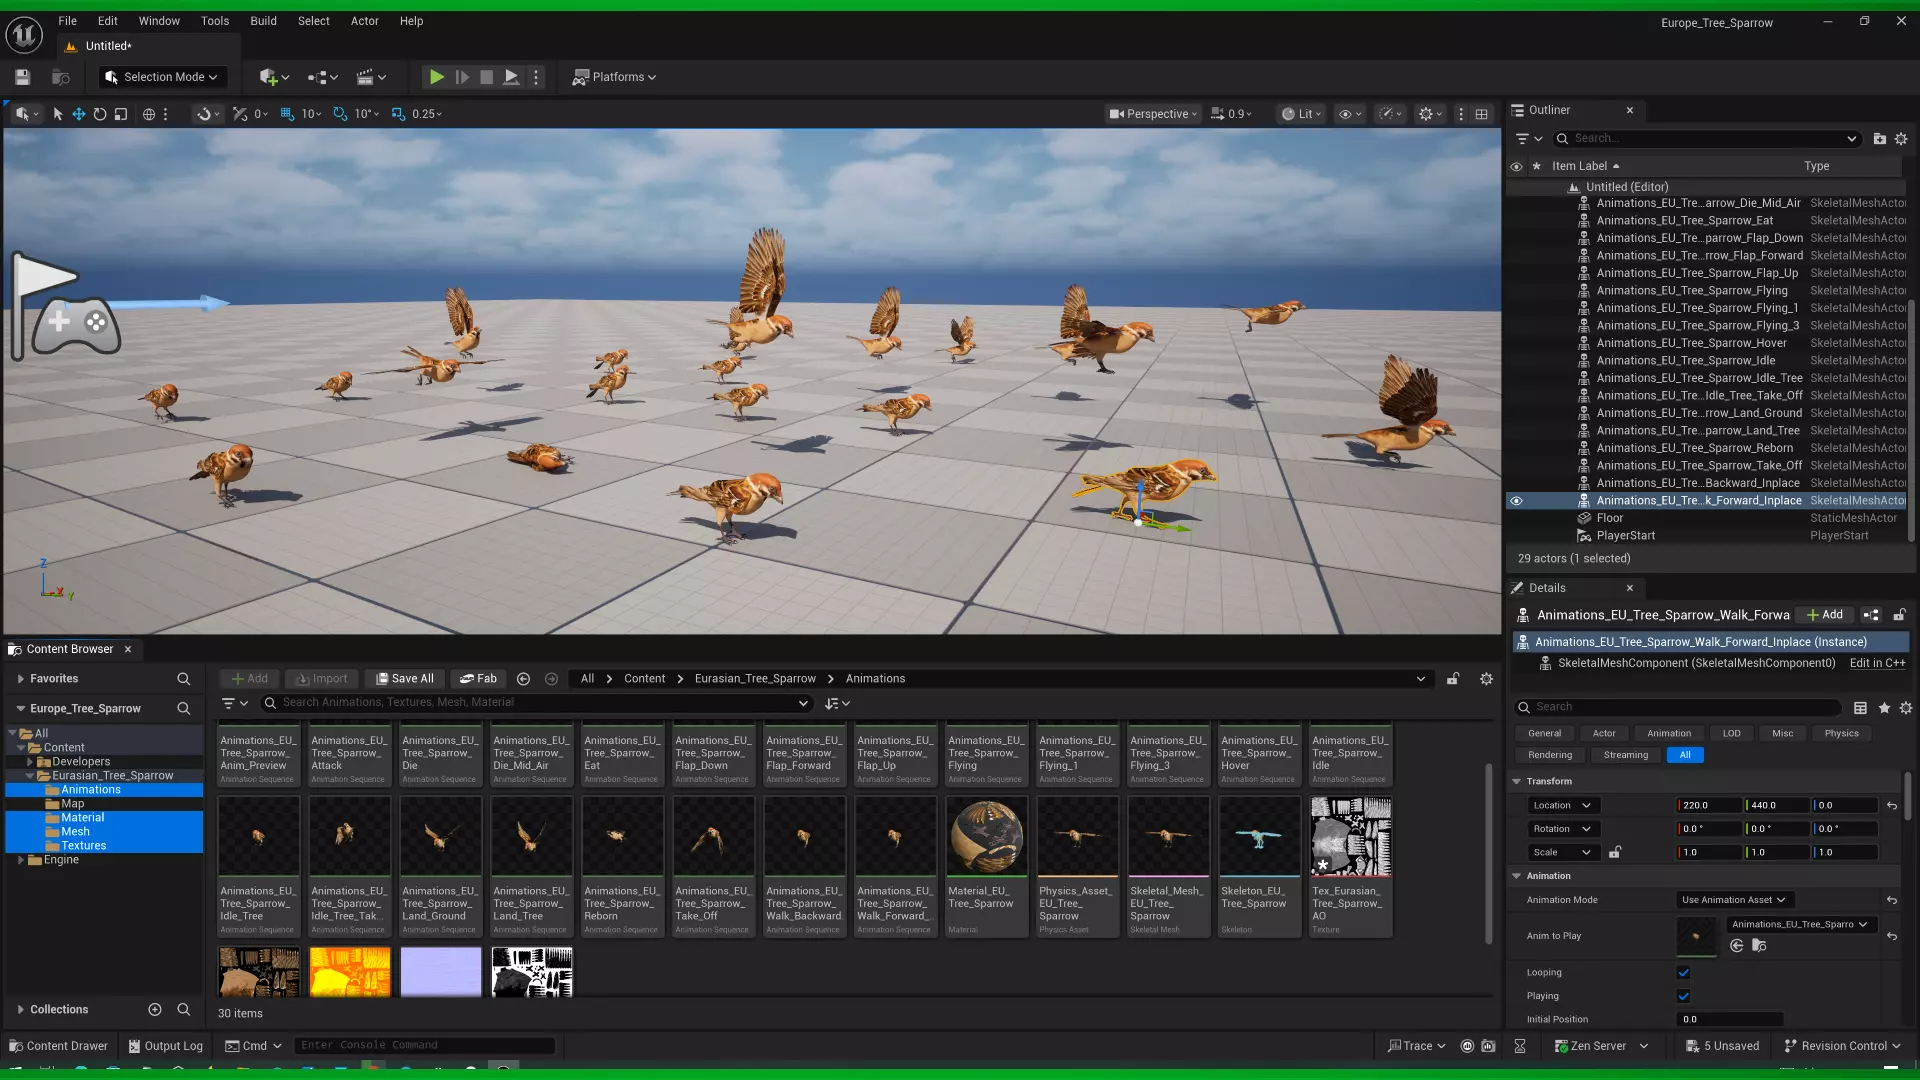
Task: Click the Edit in C++ link
Action: point(1877,663)
